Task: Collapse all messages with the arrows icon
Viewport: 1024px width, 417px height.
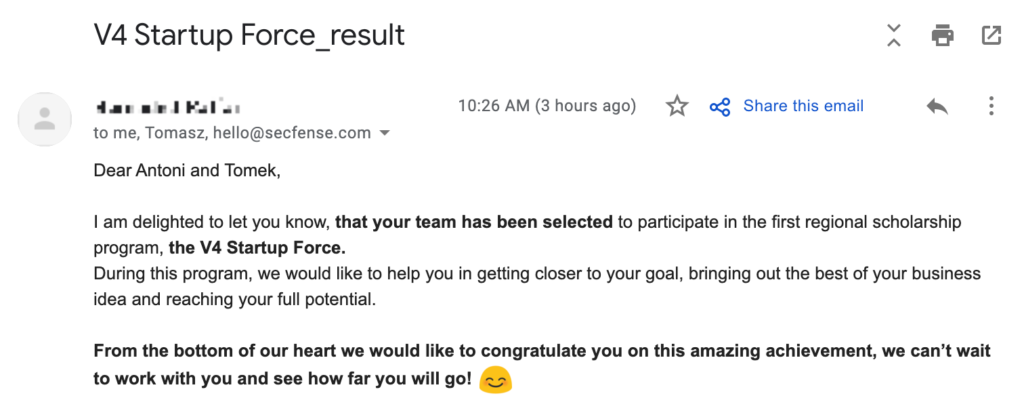Action: [894, 35]
